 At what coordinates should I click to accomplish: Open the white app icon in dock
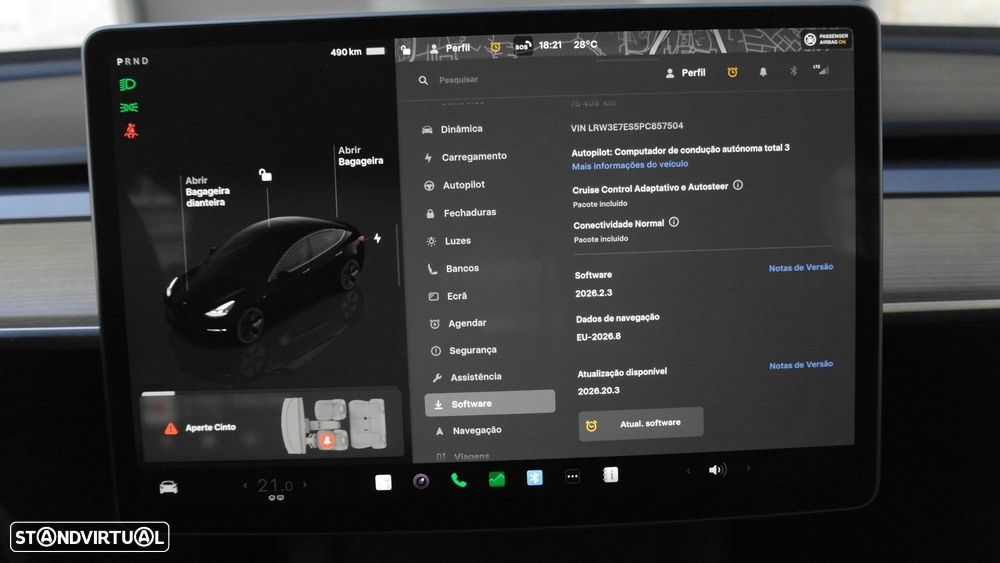[383, 482]
